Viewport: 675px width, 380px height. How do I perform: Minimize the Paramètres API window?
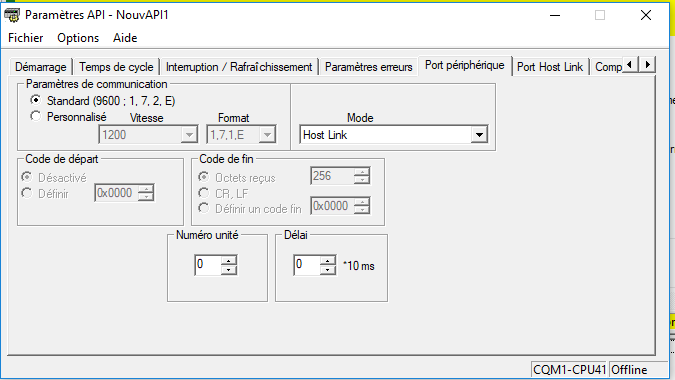(x=555, y=15)
